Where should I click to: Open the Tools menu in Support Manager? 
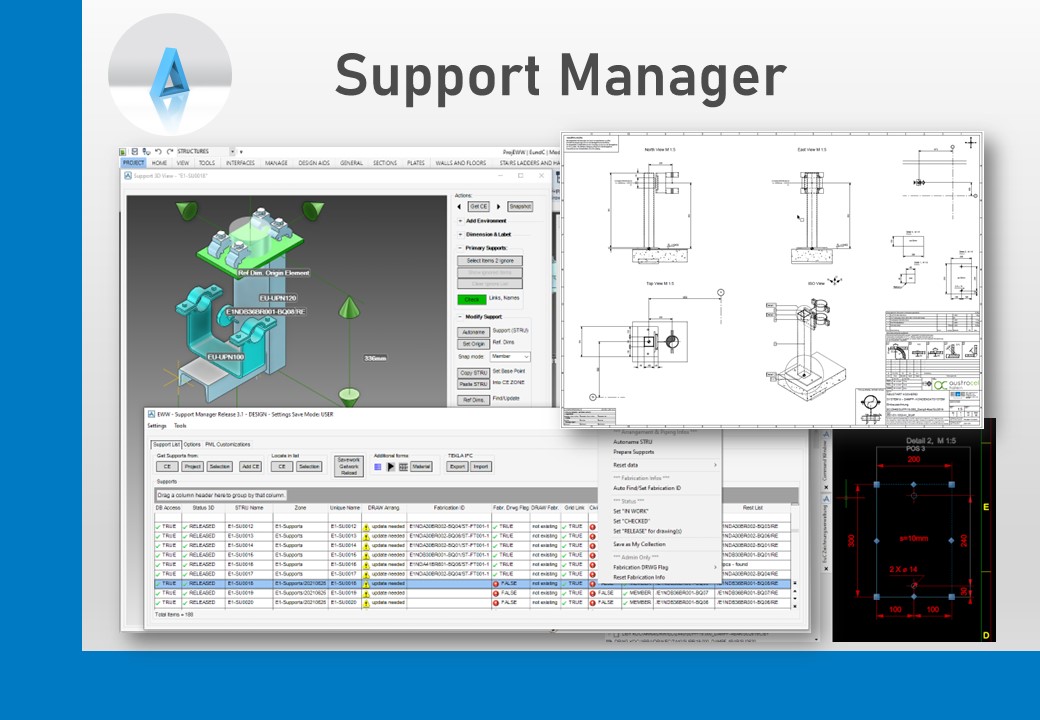180,425
